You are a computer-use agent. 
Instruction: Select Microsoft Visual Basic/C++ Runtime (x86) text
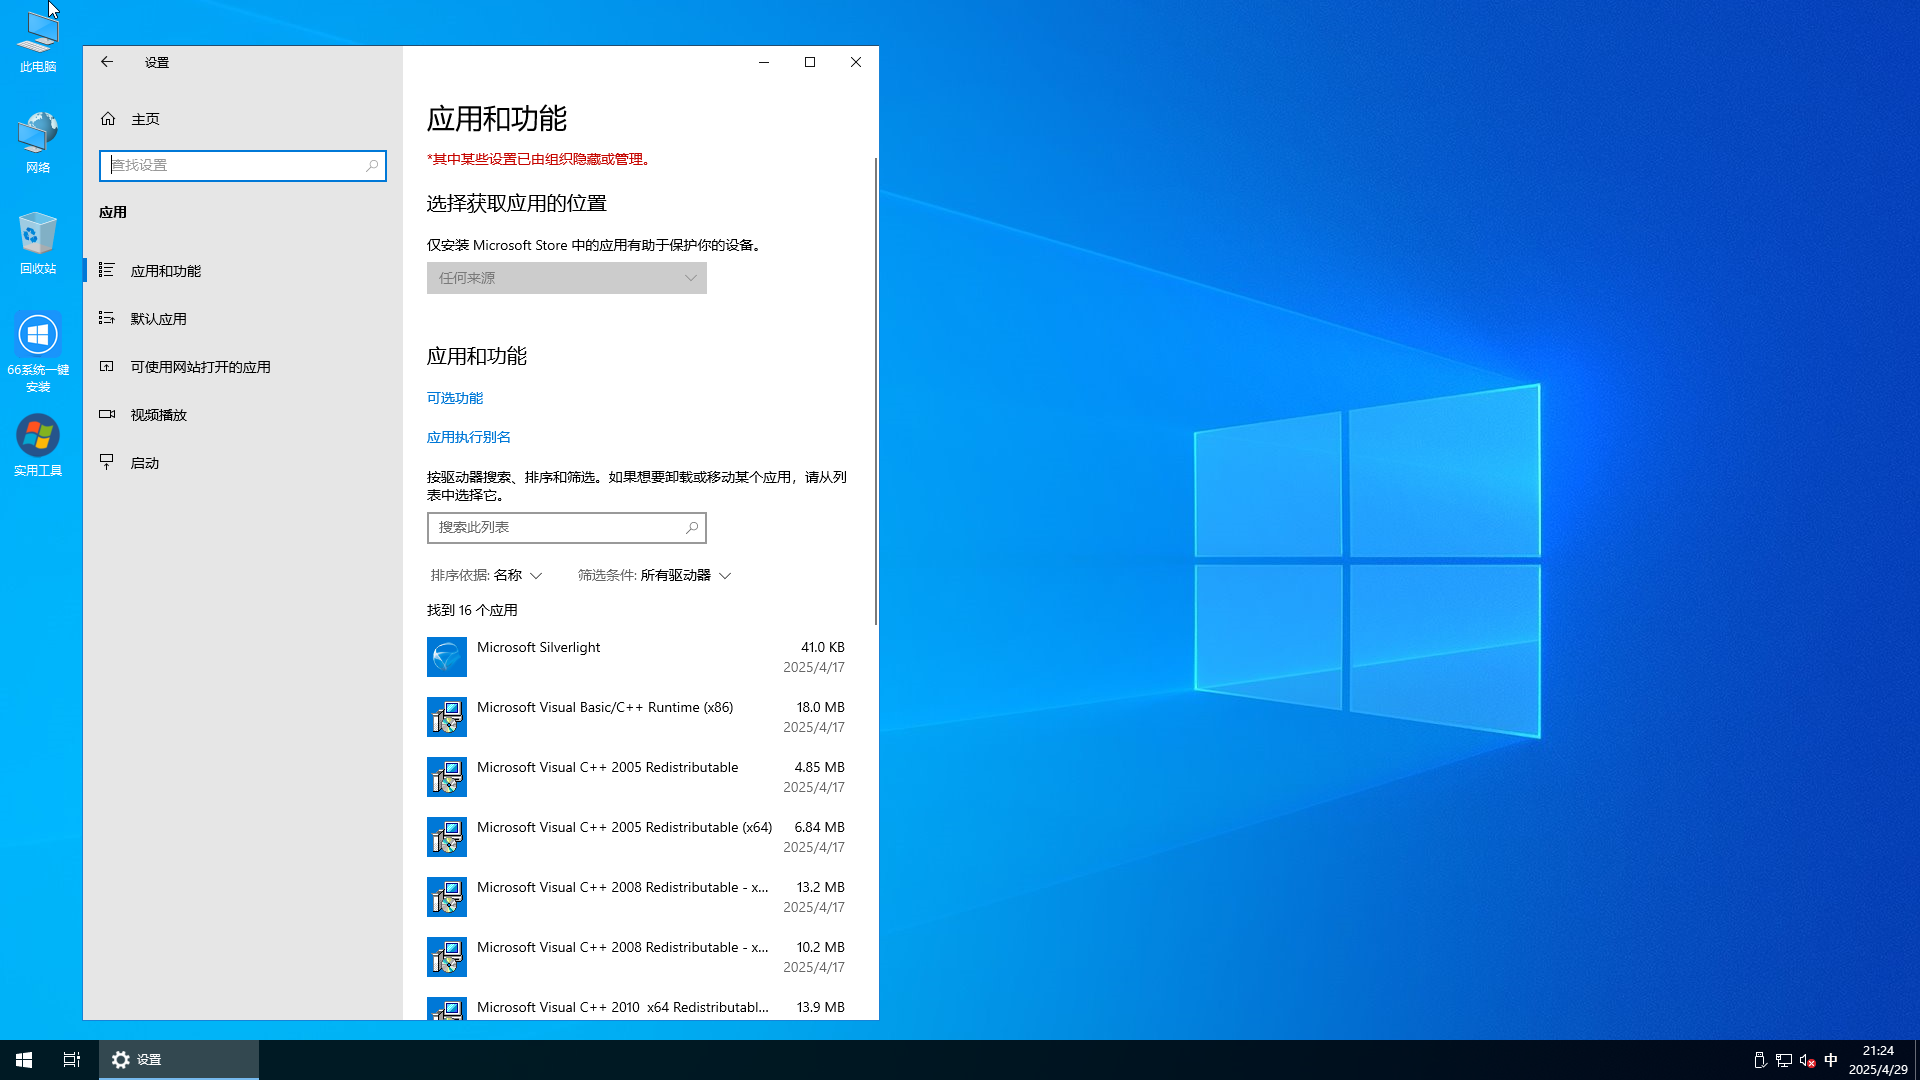pyautogui.click(x=605, y=707)
